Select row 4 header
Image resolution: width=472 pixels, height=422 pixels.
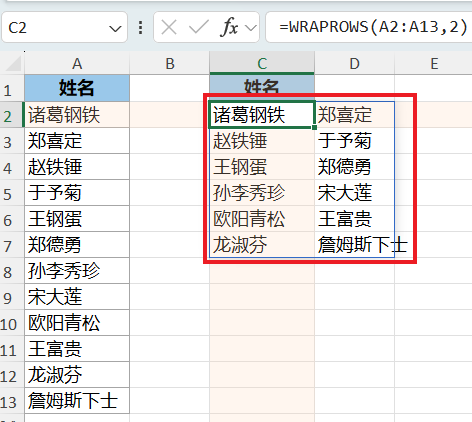[x=12, y=167]
